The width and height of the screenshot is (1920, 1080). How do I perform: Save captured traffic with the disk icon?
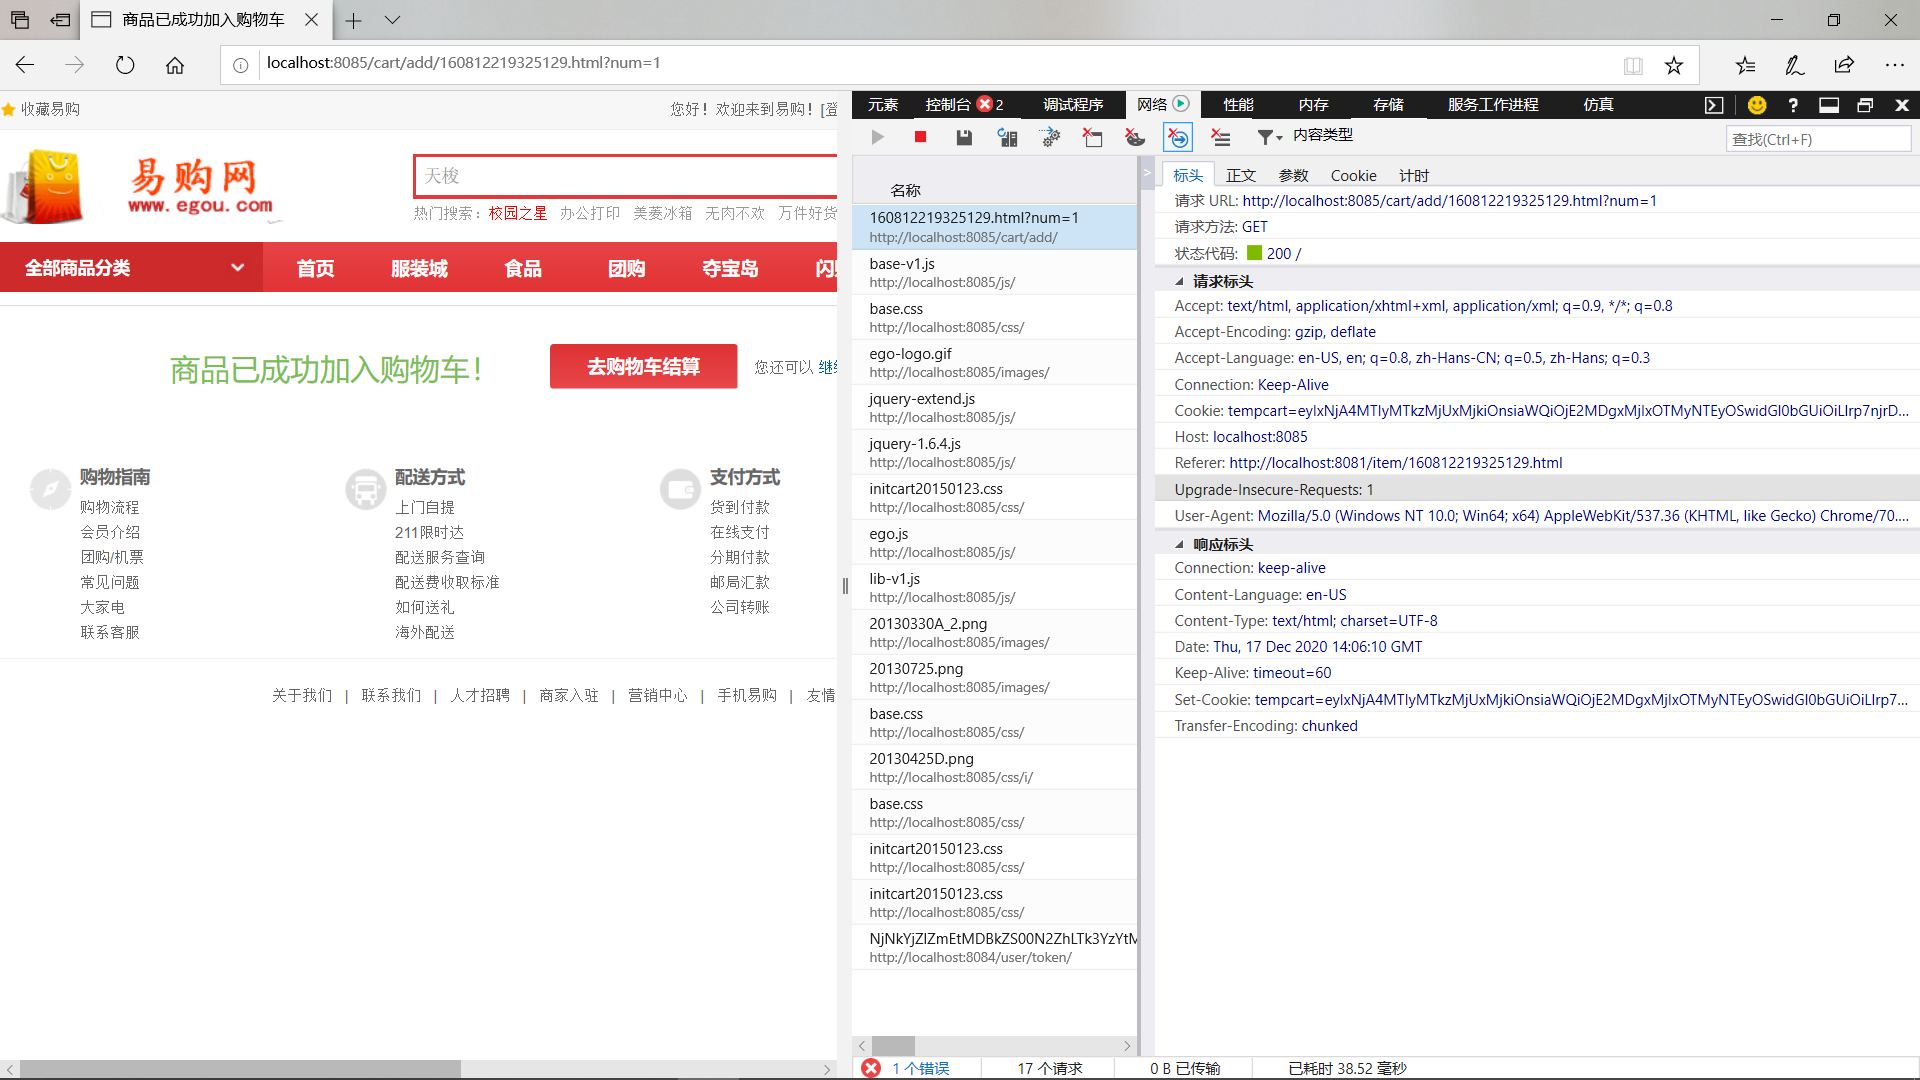(964, 138)
